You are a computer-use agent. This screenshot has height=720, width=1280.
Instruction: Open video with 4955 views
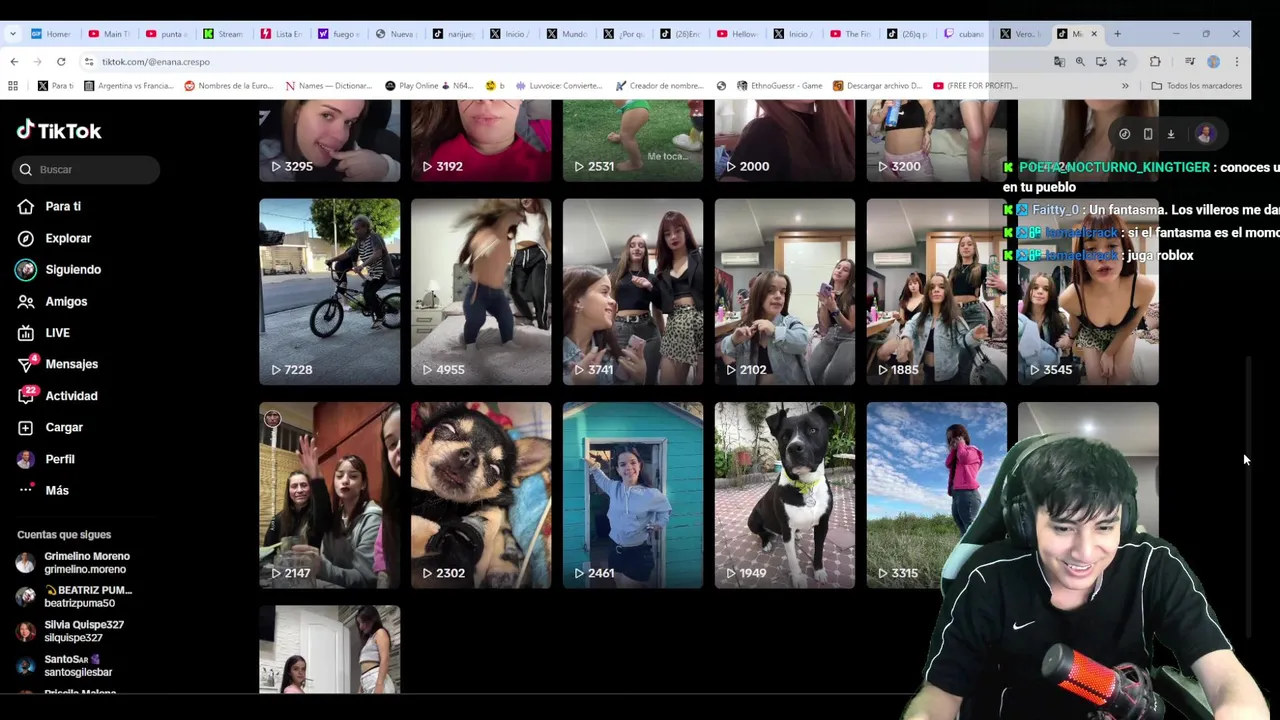[481, 292]
